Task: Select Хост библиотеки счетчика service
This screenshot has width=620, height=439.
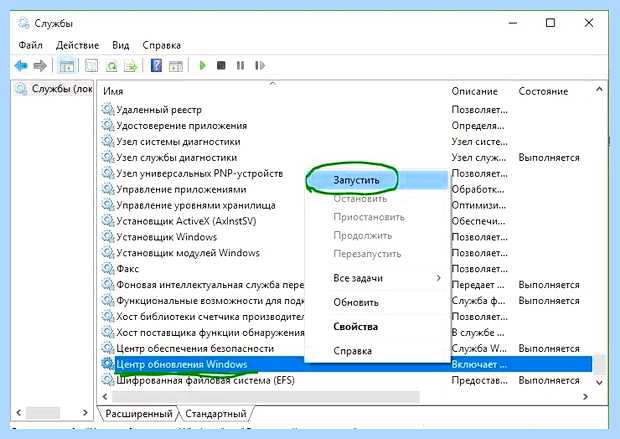Action: pos(210,317)
